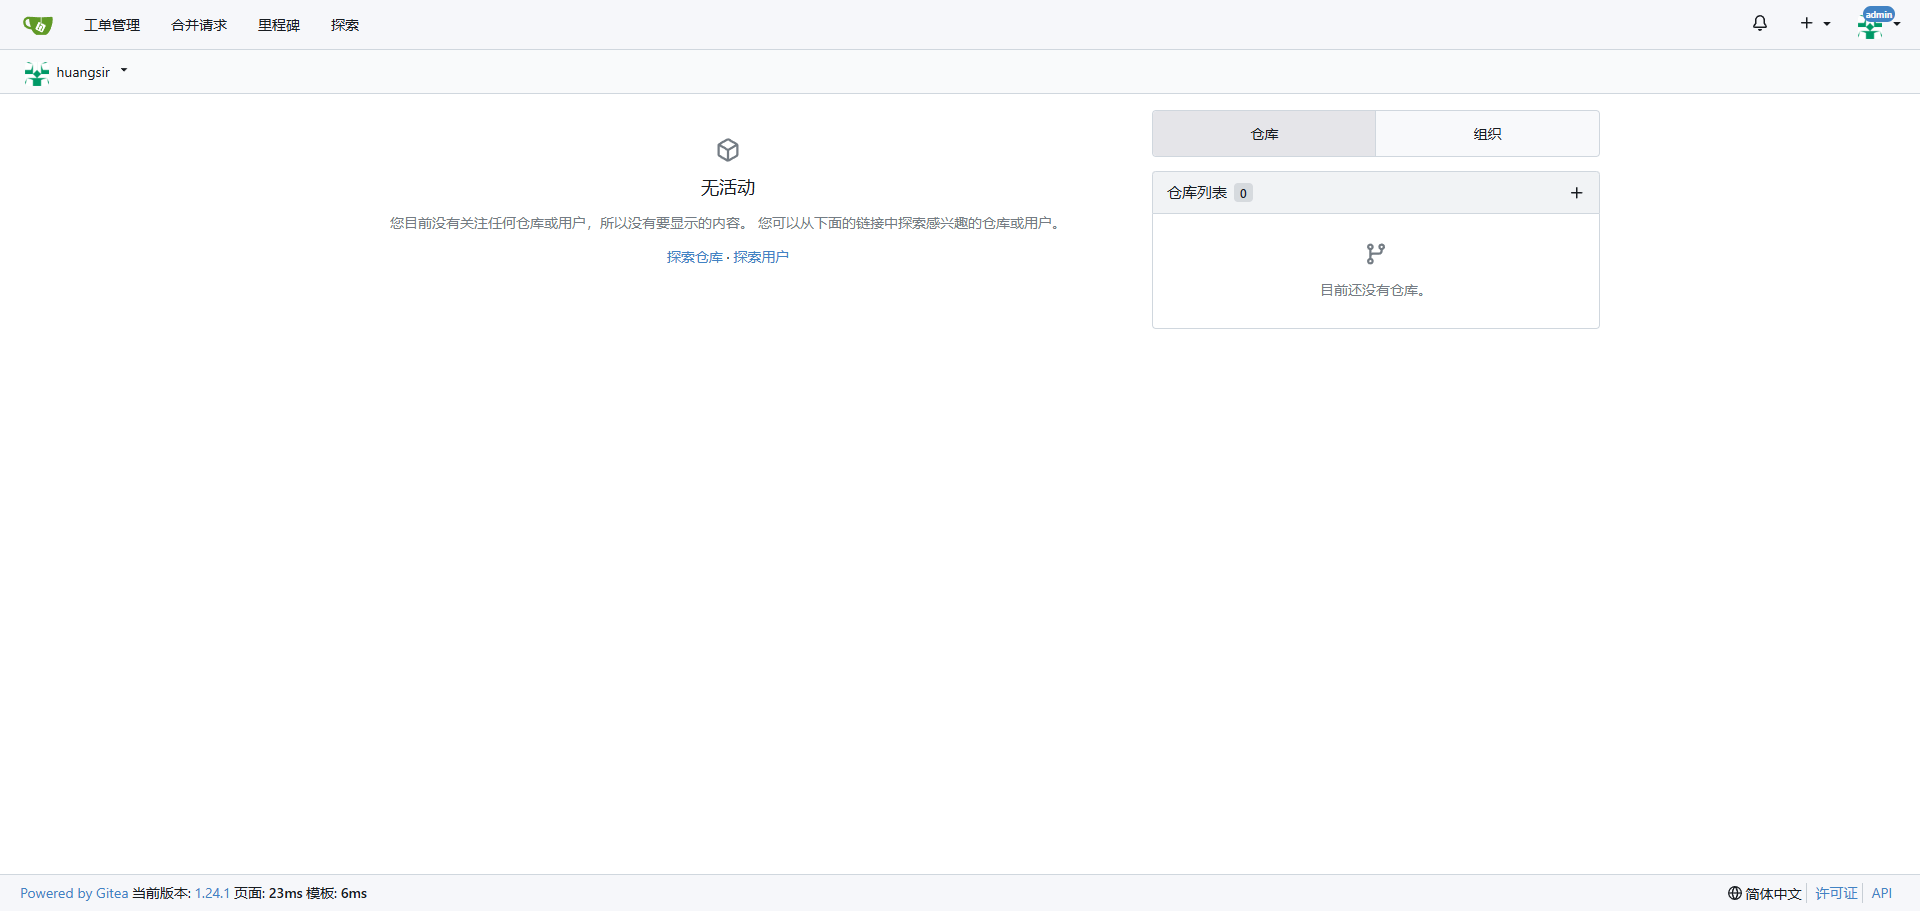The width and height of the screenshot is (1920, 911).
Task: Click the cube no-activity icon
Action: pyautogui.click(x=728, y=150)
